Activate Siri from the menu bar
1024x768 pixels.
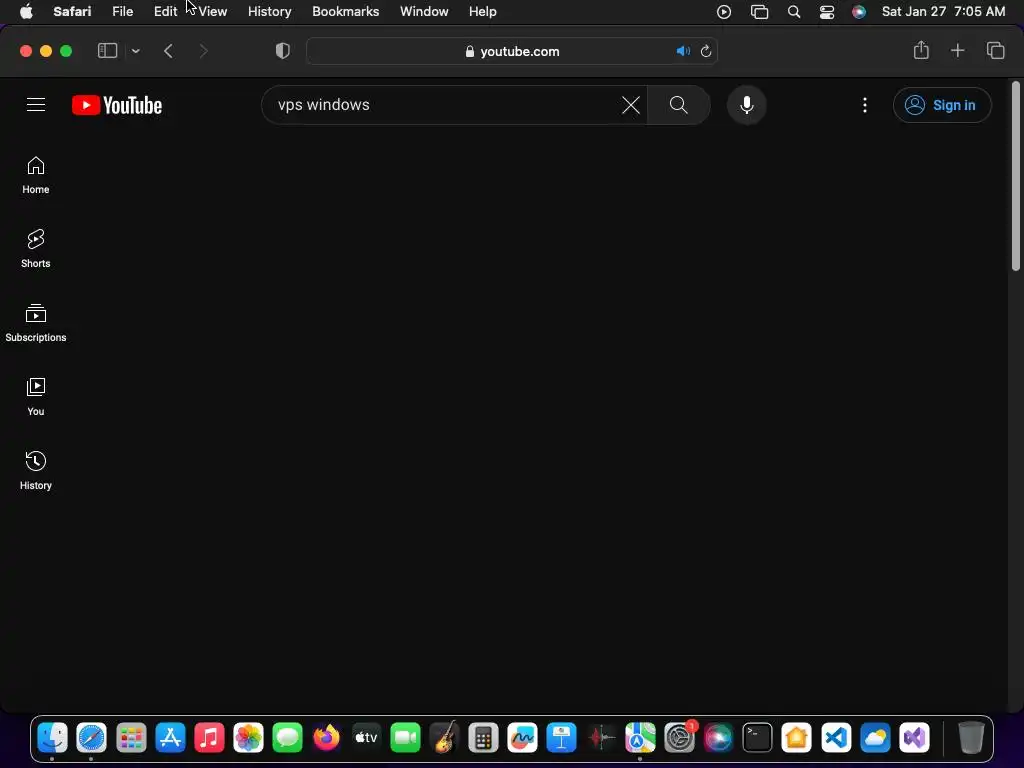859,12
